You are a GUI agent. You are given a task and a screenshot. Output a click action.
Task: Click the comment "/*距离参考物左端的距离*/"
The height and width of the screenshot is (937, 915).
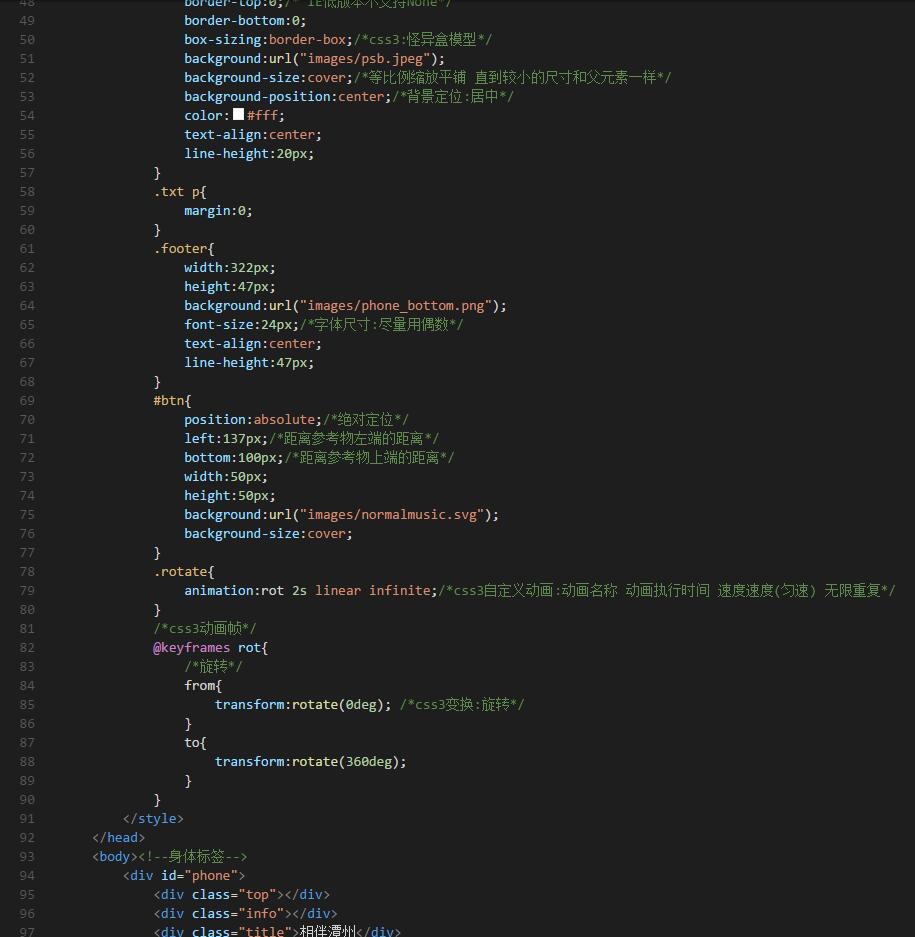[x=354, y=439]
